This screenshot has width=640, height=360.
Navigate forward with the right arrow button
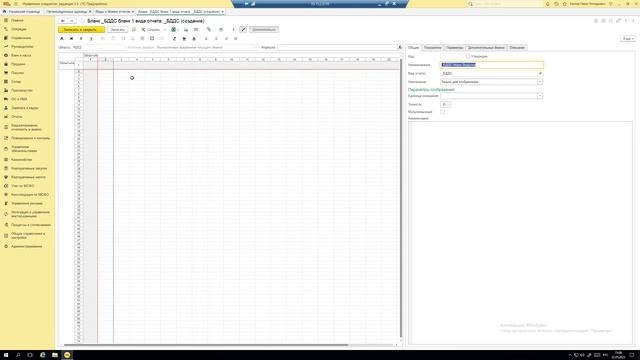tap(71, 20)
